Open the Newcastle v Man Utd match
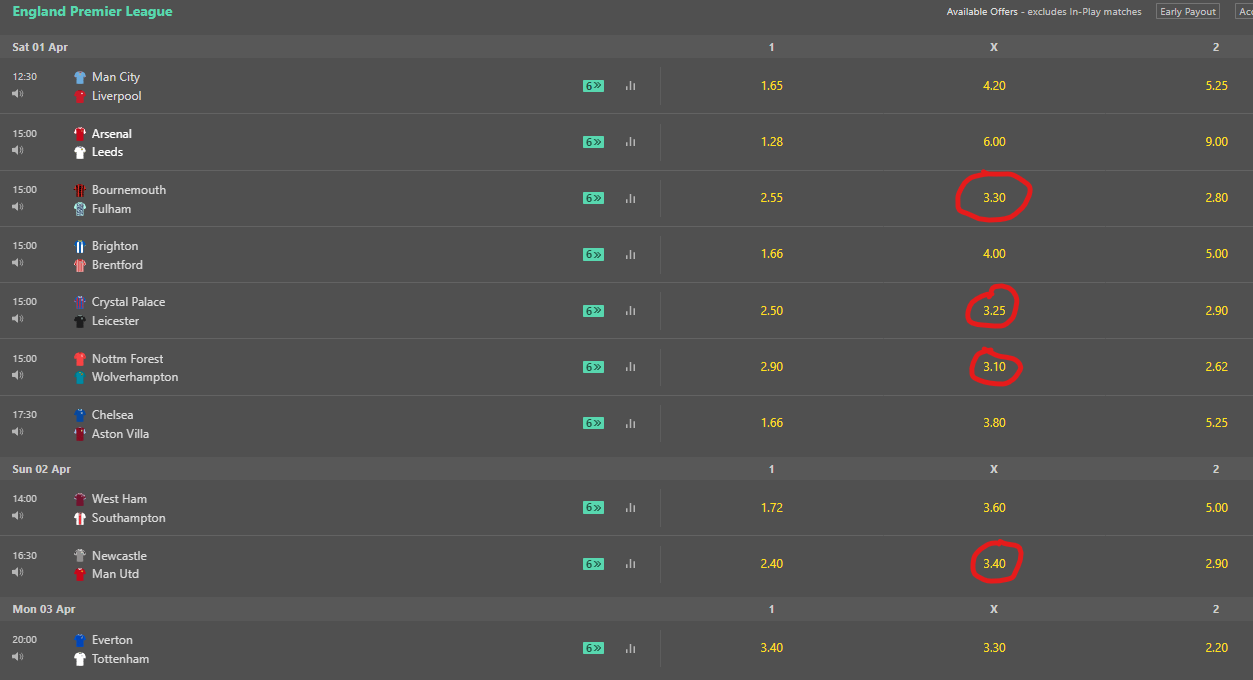This screenshot has height=680, width=1253. click(x=110, y=564)
